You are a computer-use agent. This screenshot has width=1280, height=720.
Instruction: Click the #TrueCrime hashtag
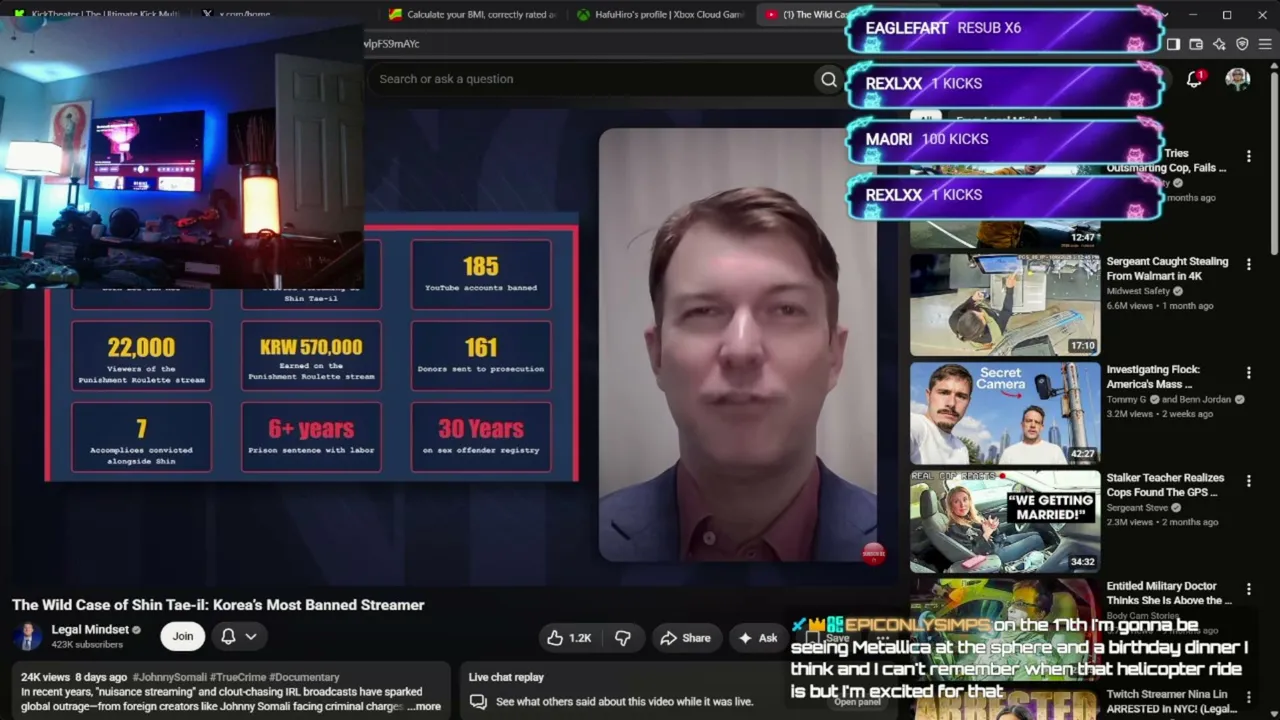238,677
